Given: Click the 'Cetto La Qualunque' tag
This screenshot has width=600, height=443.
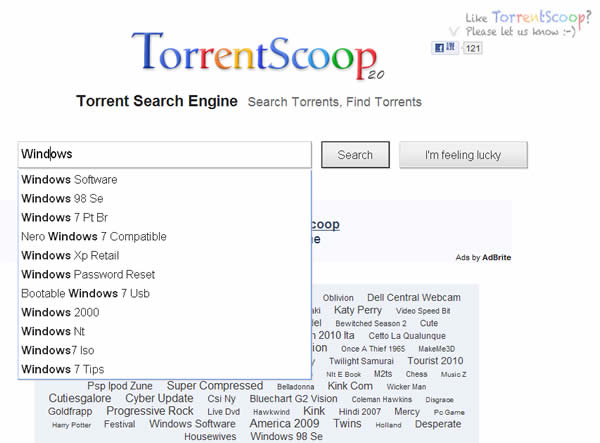Looking at the screenshot, I should 407,336.
